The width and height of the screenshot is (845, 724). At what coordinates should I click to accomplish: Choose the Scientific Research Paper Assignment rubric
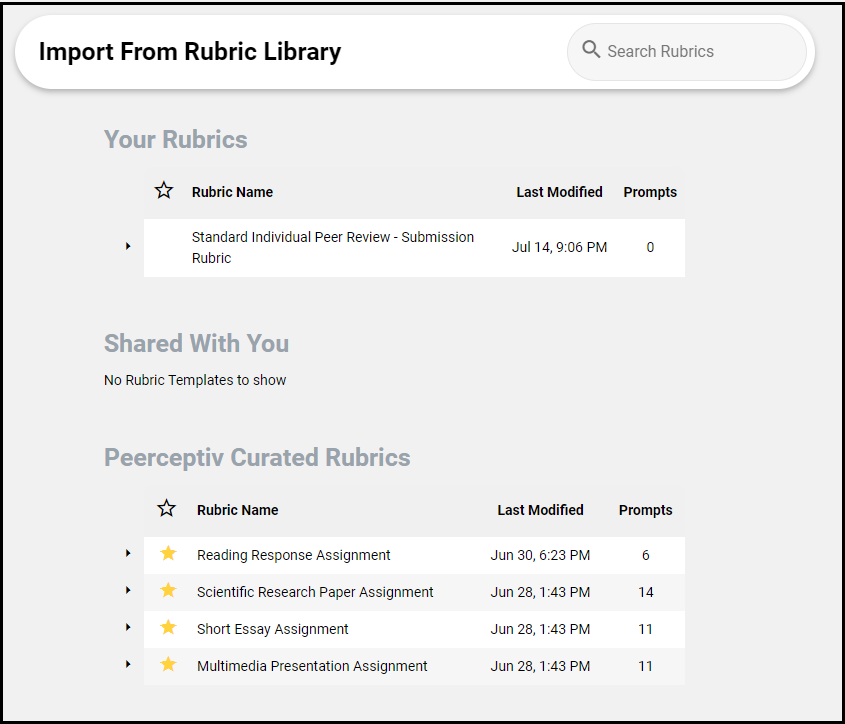pos(315,592)
